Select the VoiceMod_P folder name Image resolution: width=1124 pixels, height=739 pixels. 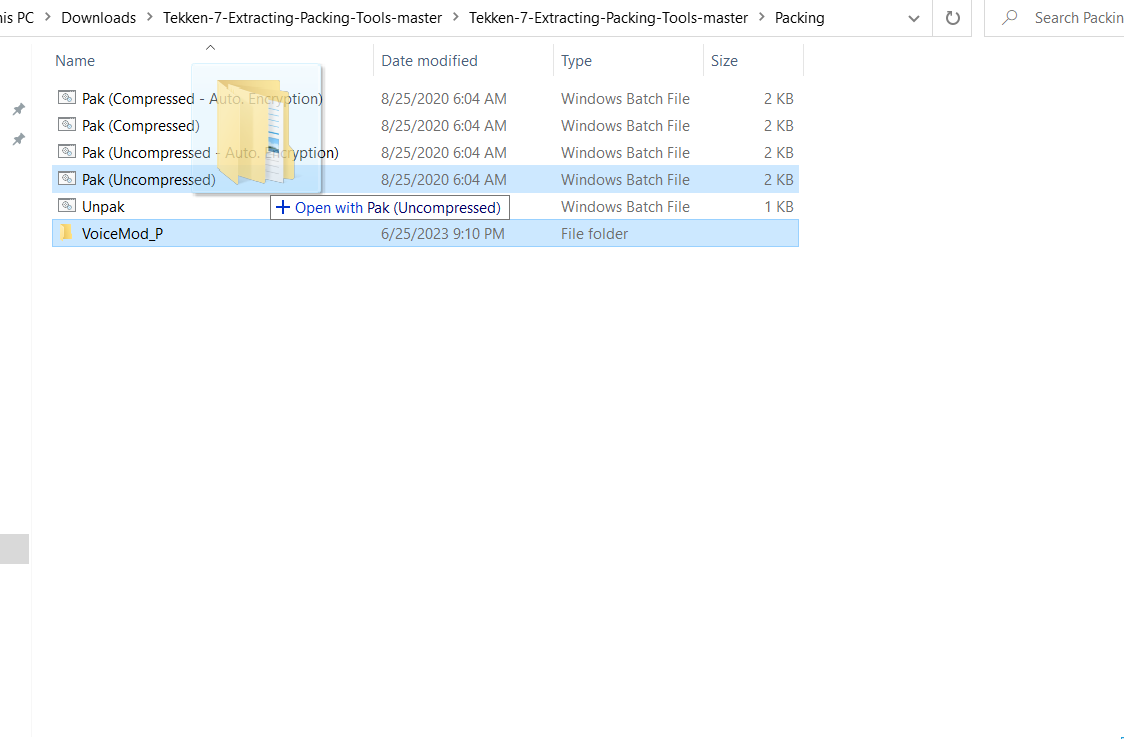123,234
